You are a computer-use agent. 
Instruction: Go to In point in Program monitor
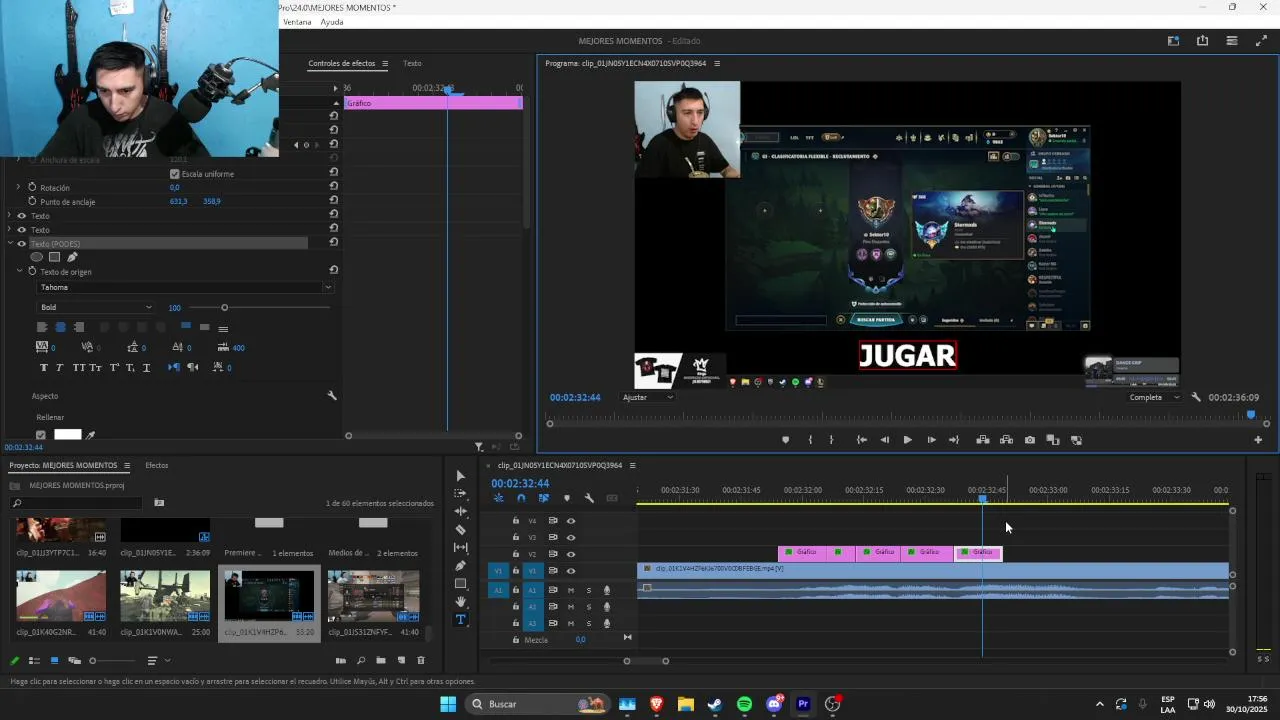861,440
